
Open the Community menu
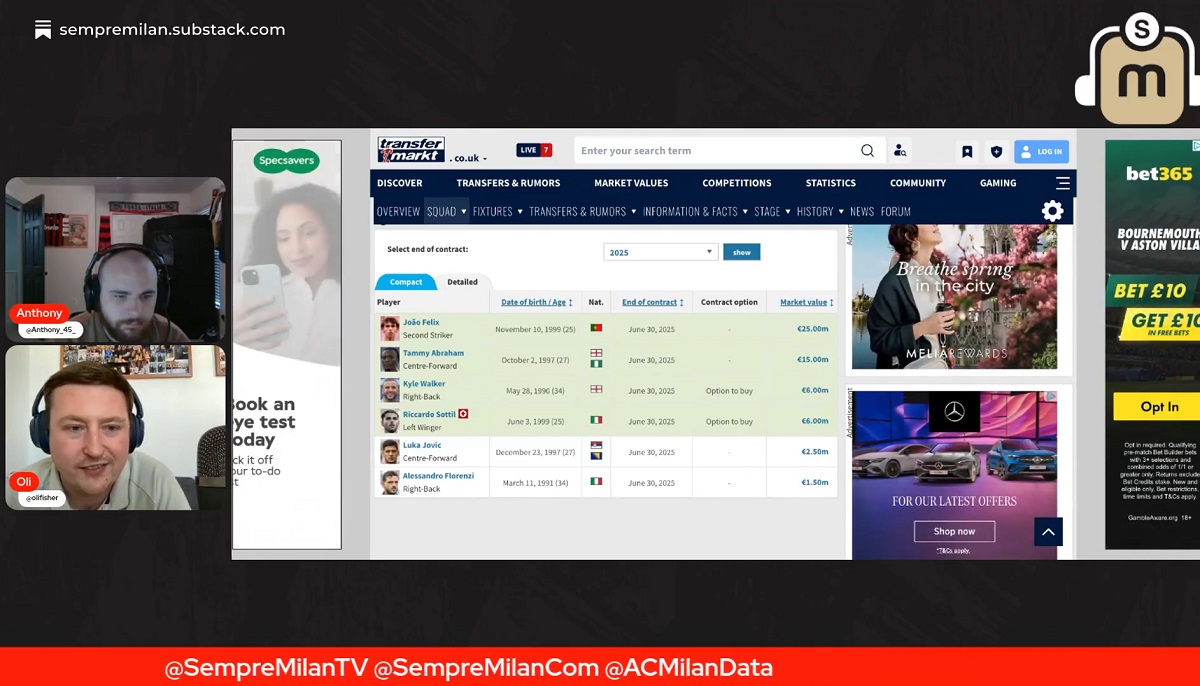[918, 183]
